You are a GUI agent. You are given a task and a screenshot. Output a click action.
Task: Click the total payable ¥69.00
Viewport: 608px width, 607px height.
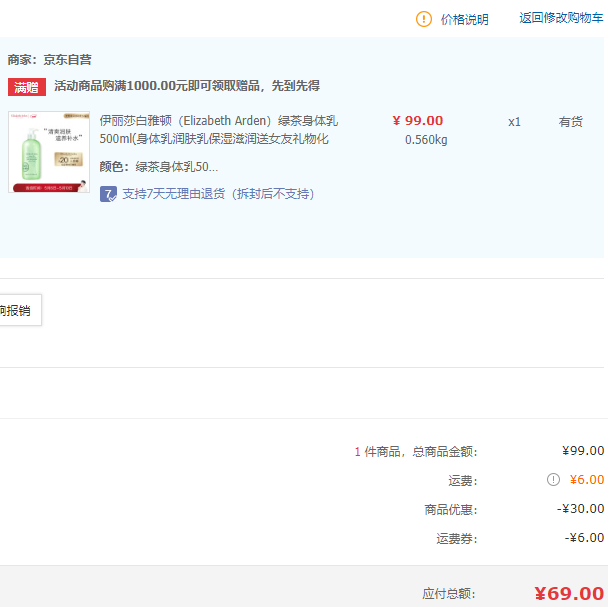point(569,593)
